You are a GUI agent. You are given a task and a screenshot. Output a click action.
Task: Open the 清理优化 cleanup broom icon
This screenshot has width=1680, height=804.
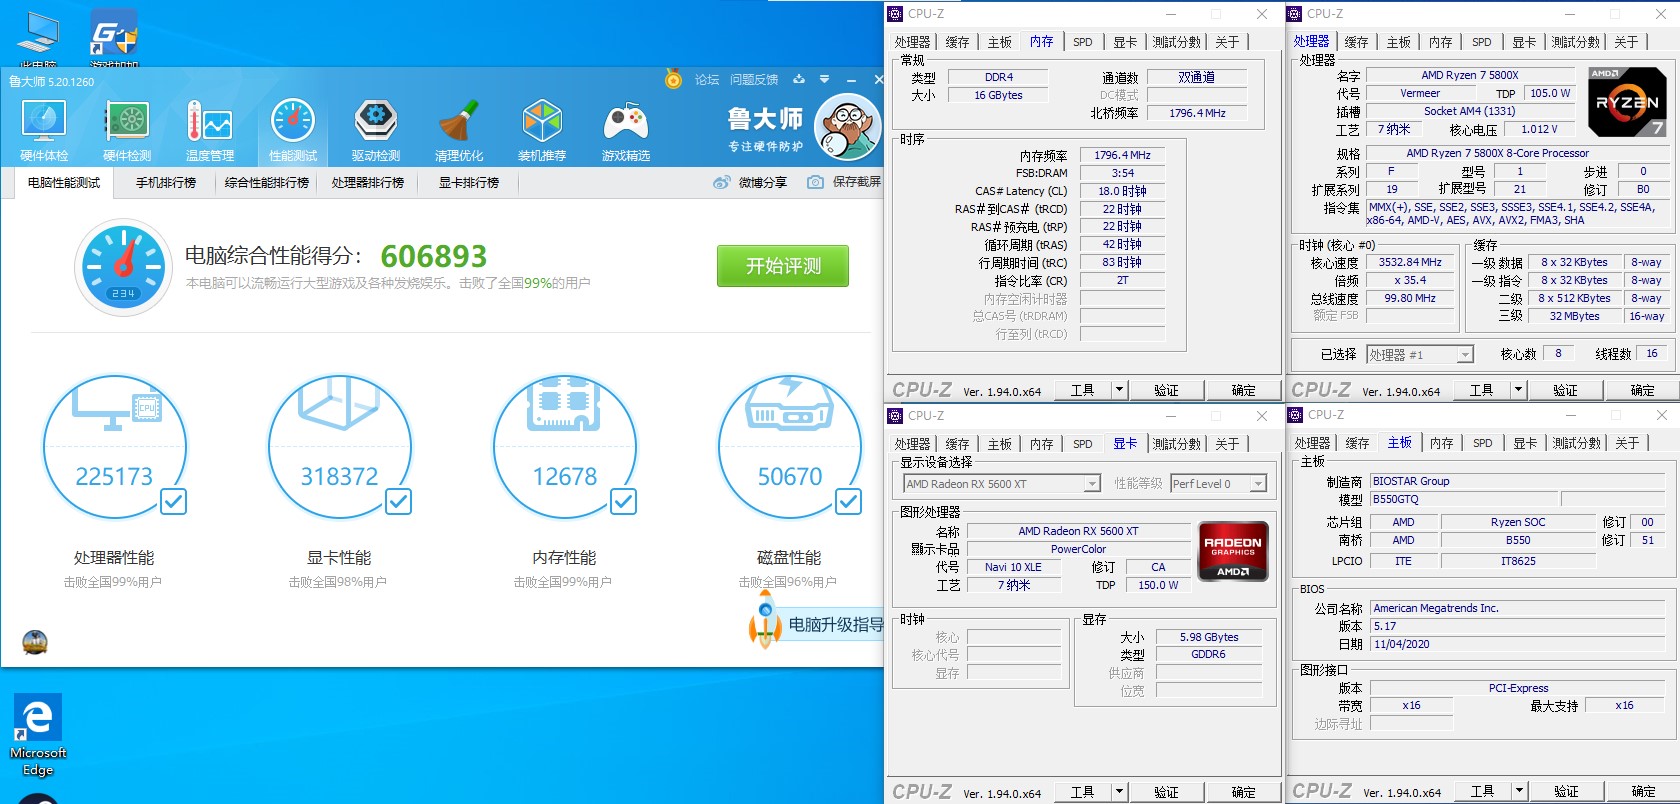pyautogui.click(x=459, y=122)
